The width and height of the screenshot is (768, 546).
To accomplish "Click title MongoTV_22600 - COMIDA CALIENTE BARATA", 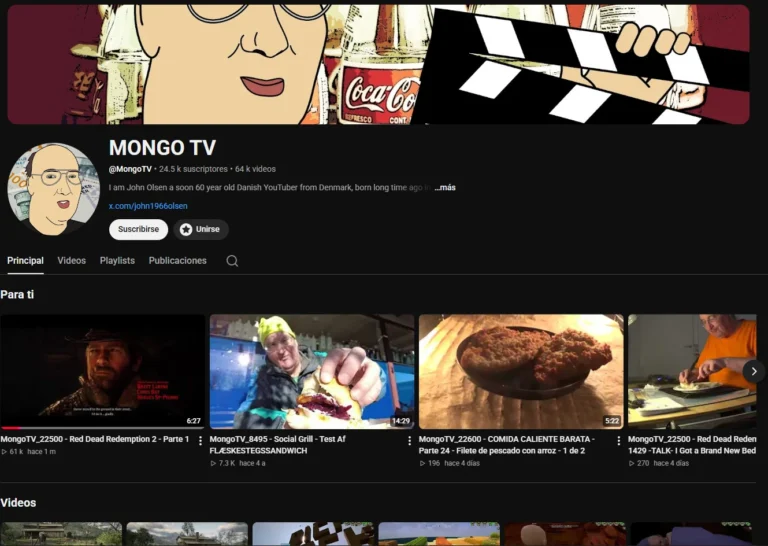I will tap(506, 445).
